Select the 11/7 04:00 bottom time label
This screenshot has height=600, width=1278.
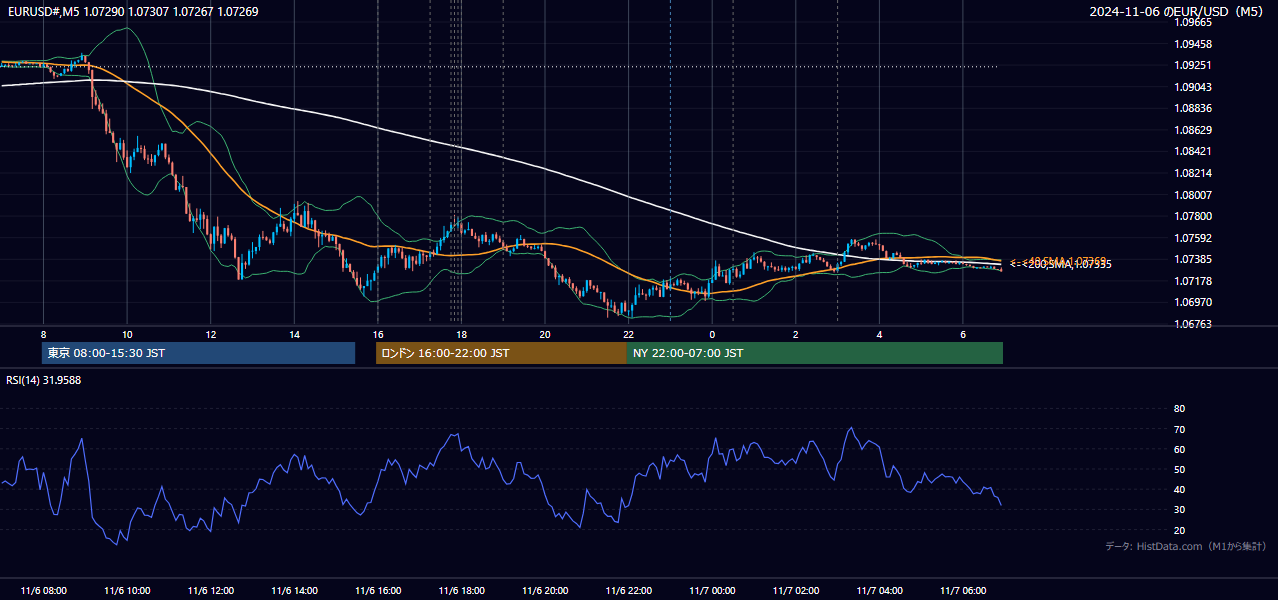pyautogui.click(x=878, y=591)
